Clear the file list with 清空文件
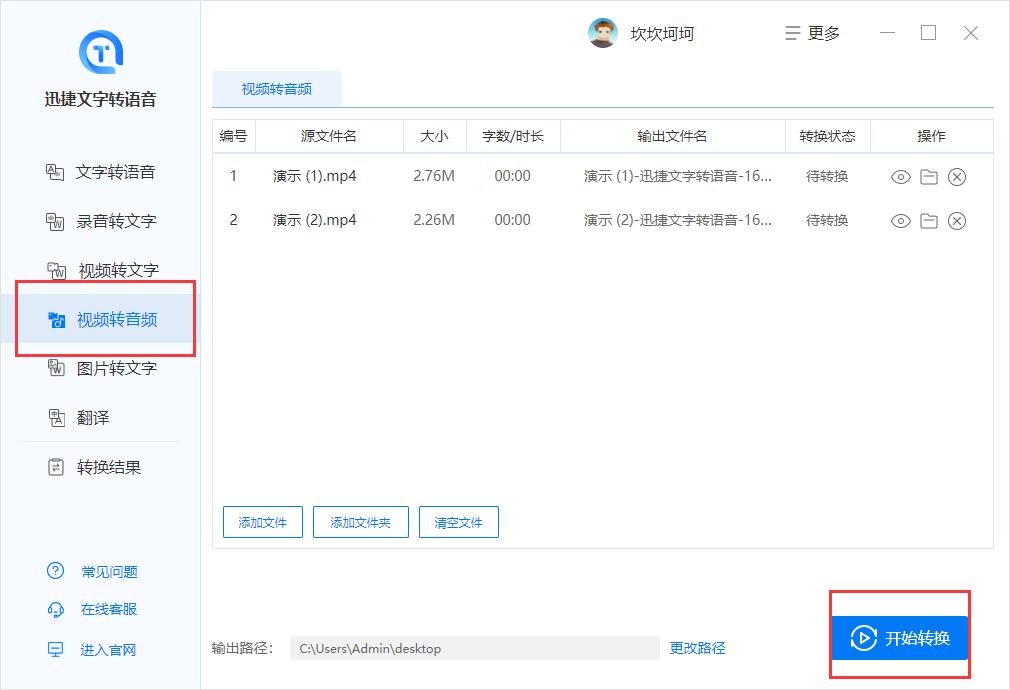Screen dimensions: 1010x690 pos(458,521)
